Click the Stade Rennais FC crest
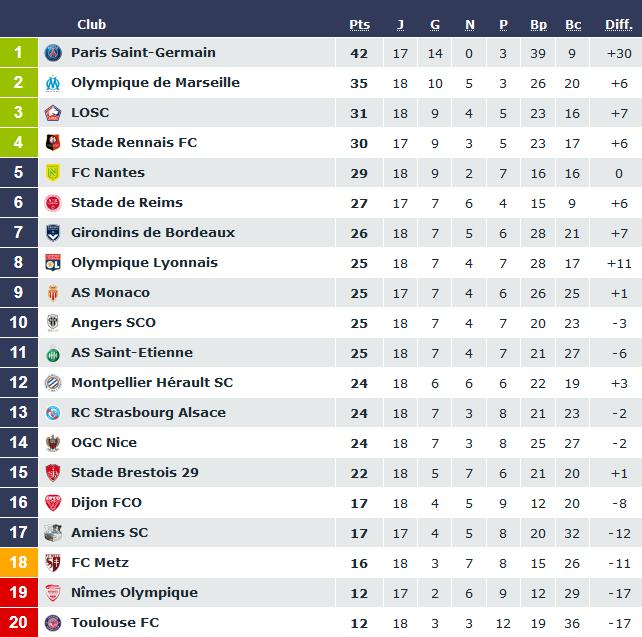Image resolution: width=642 pixels, height=637 pixels. pos(53,143)
